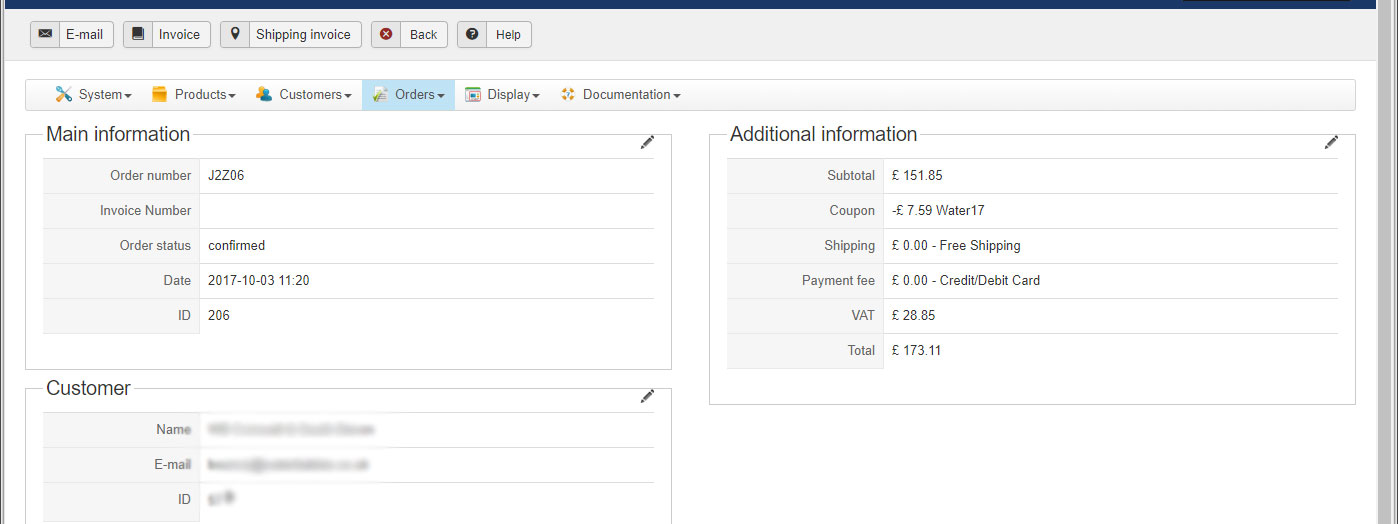Click the Invoice book icon
Image resolution: width=1398 pixels, height=524 pixels.
(x=139, y=34)
